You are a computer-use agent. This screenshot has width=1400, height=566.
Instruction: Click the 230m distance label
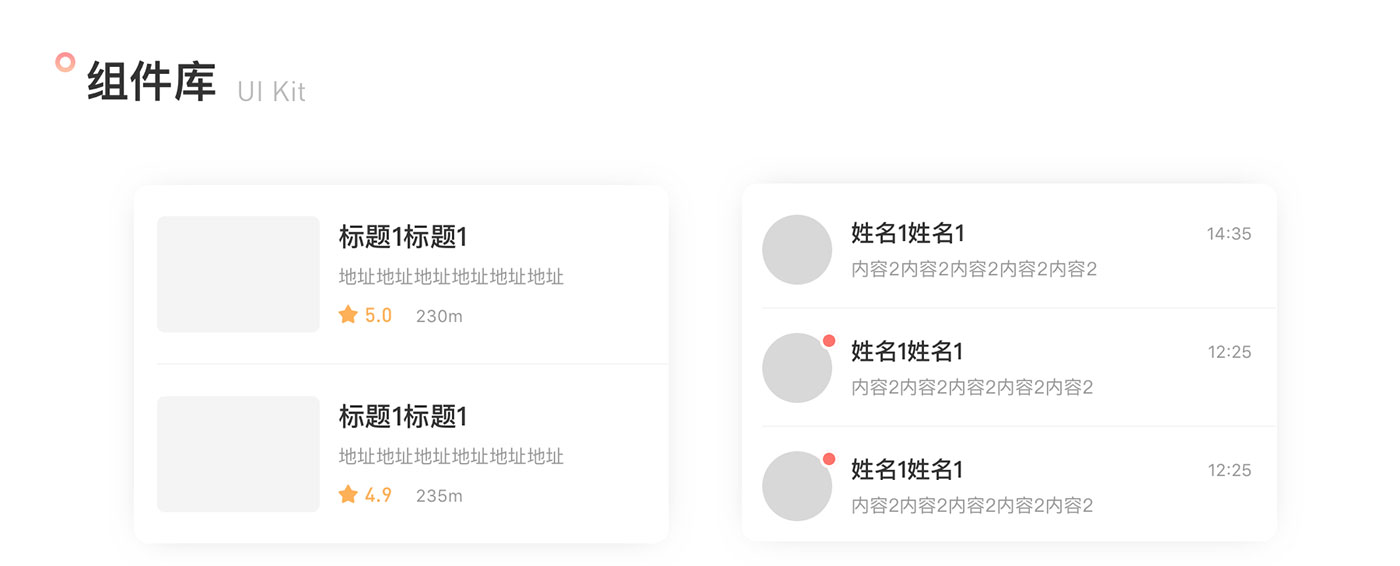pos(439,316)
